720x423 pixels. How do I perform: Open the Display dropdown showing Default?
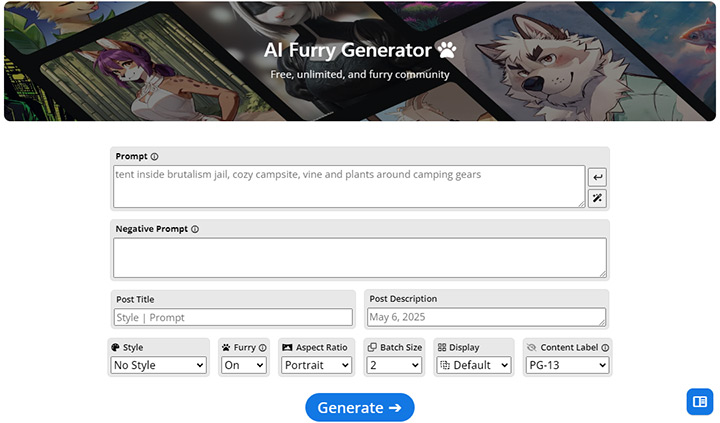tap(474, 366)
